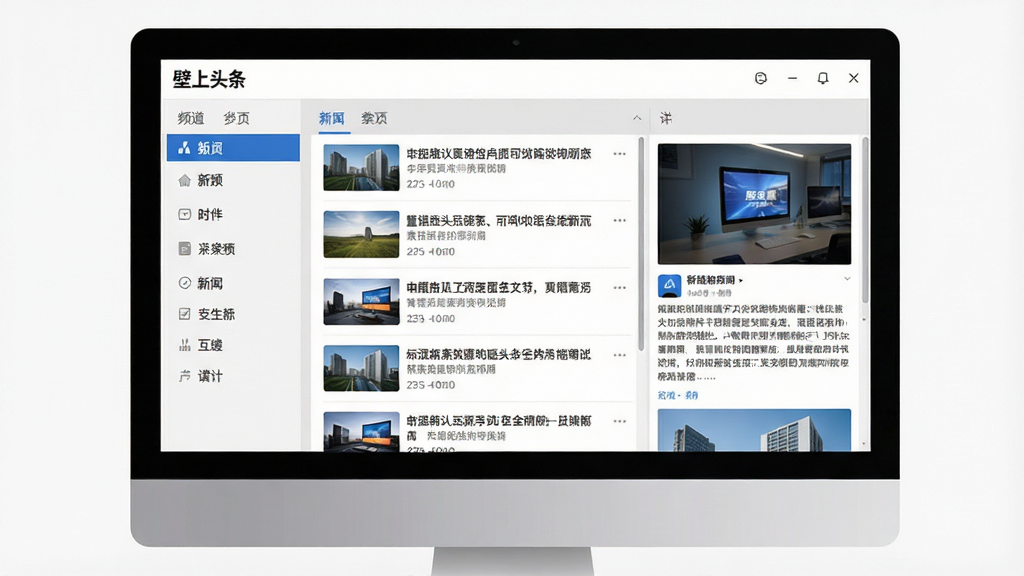This screenshot has width=1024, height=576.
Task: View the office monitor image in detail panel
Action: tap(754, 204)
